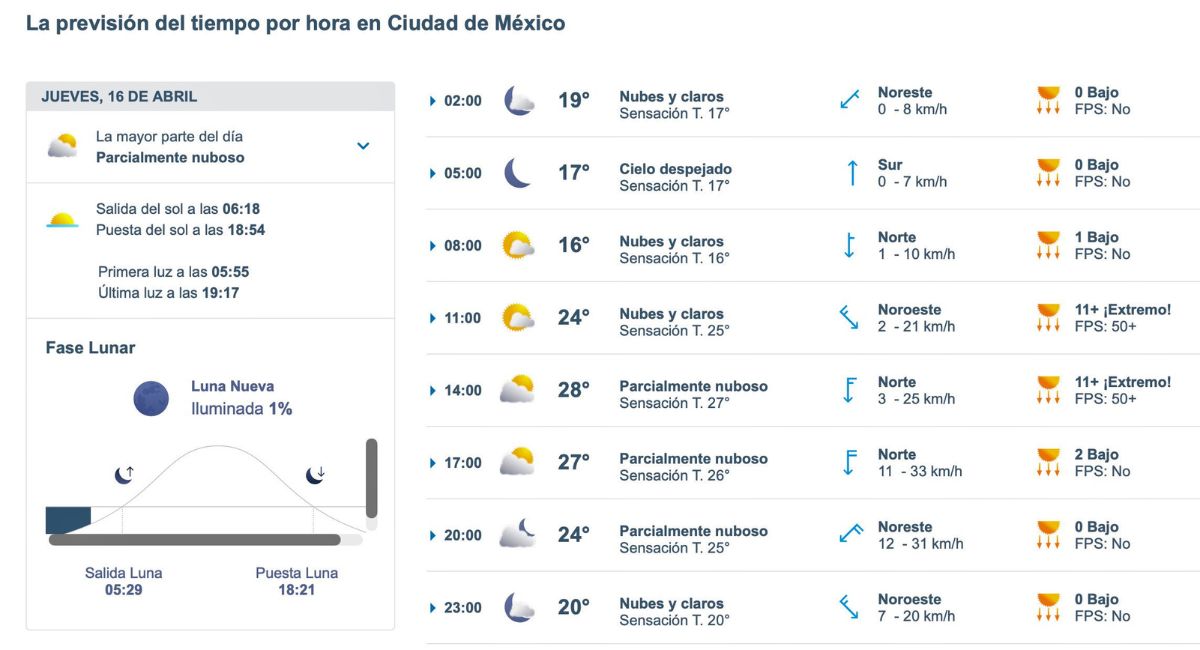Open the Parcialmente nuboso day summary chevron

click(x=363, y=145)
